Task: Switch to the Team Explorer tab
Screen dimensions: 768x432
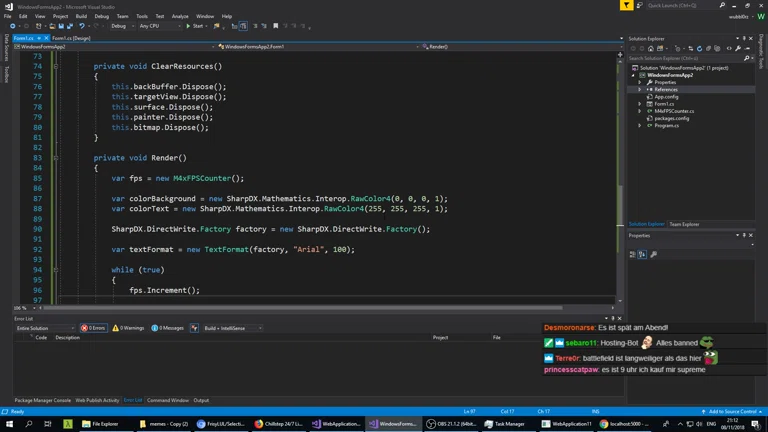Action: [x=684, y=224]
